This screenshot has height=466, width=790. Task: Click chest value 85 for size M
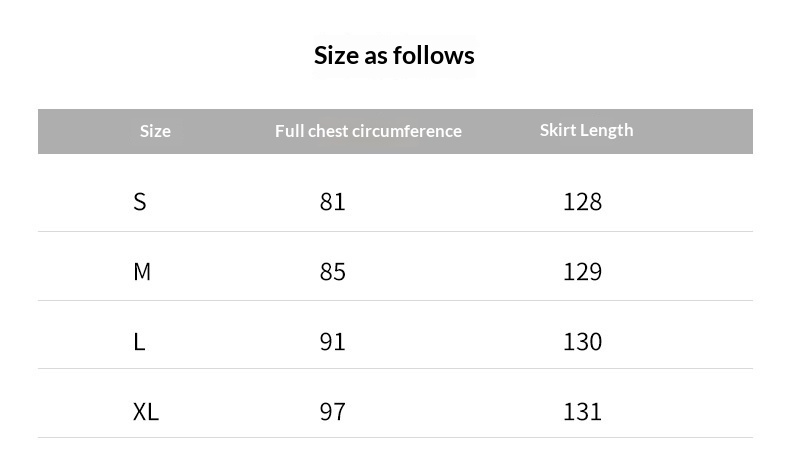click(x=333, y=272)
